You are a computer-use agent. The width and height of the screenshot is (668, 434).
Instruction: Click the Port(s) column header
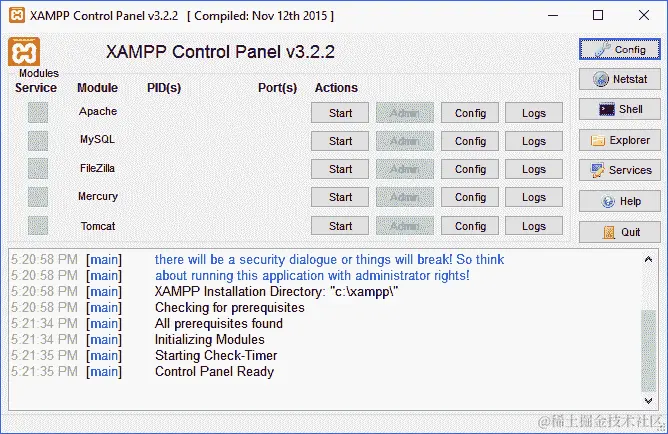(277, 88)
